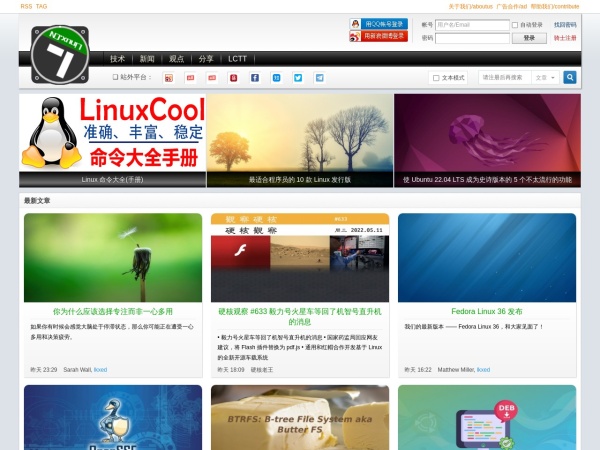600x450 pixels.
Task: Toggle the 文本模式 checkbox
Action: click(435, 77)
